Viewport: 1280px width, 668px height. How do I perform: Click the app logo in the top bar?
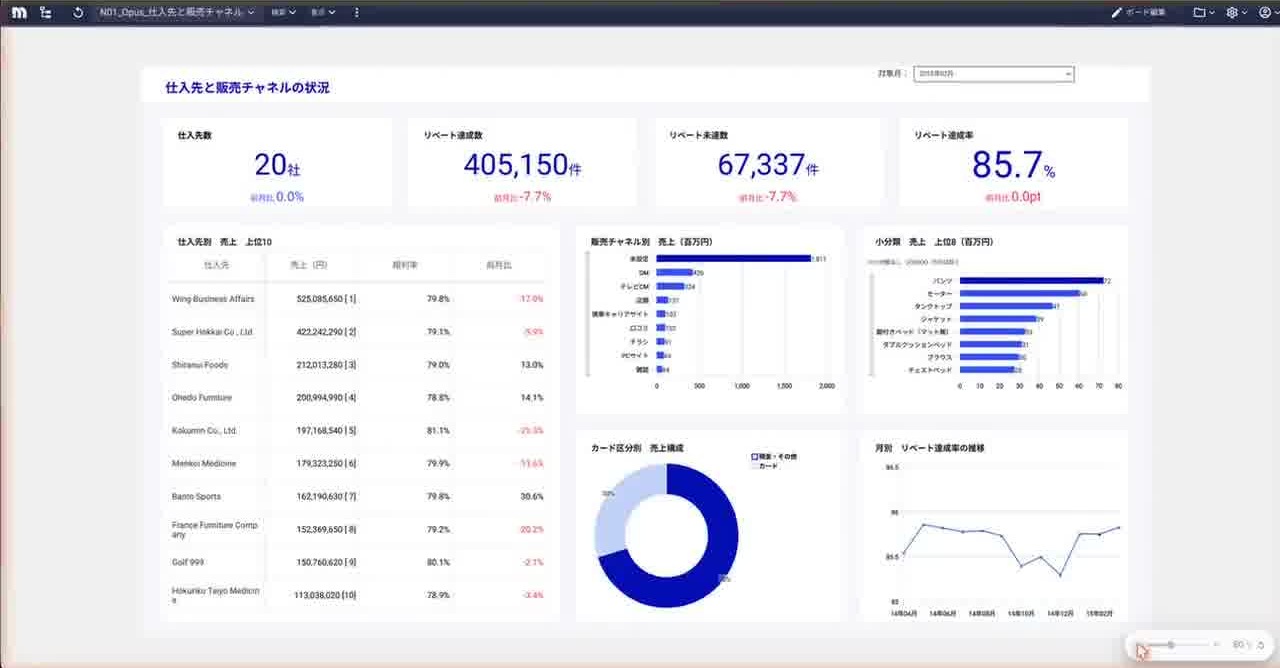pyautogui.click(x=18, y=13)
